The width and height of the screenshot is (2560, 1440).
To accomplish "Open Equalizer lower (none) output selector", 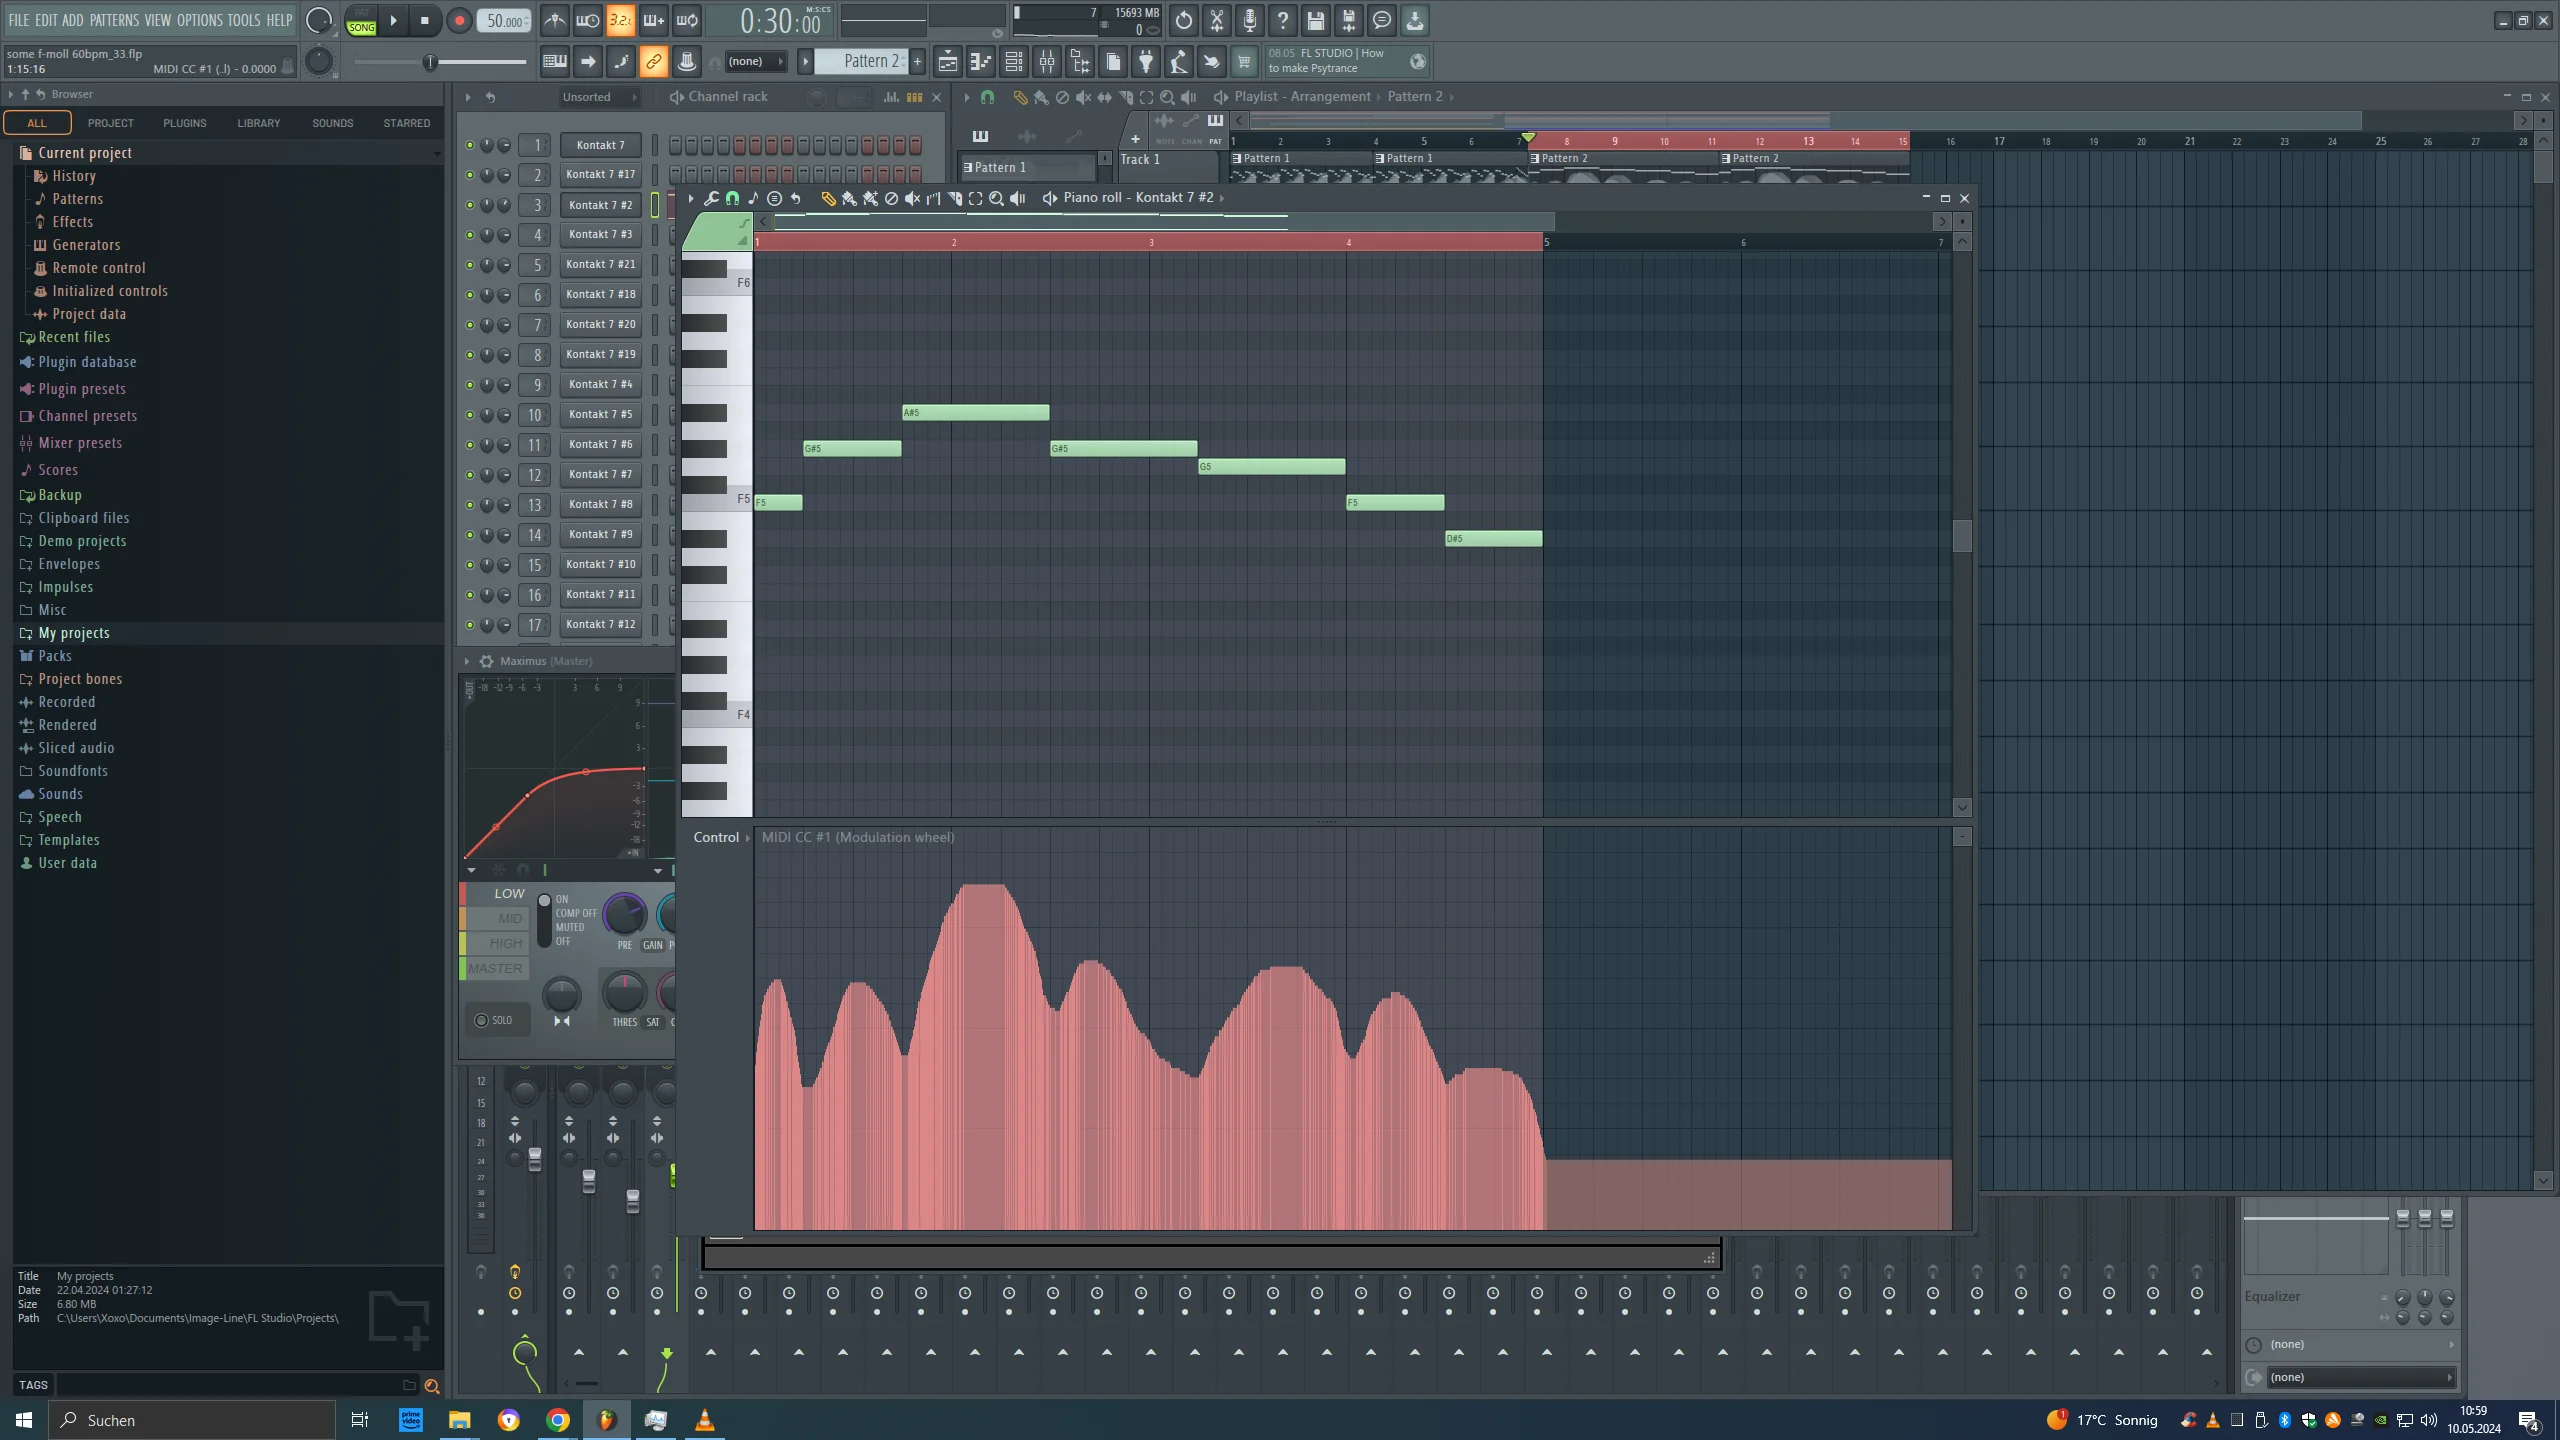I will (x=2359, y=1378).
